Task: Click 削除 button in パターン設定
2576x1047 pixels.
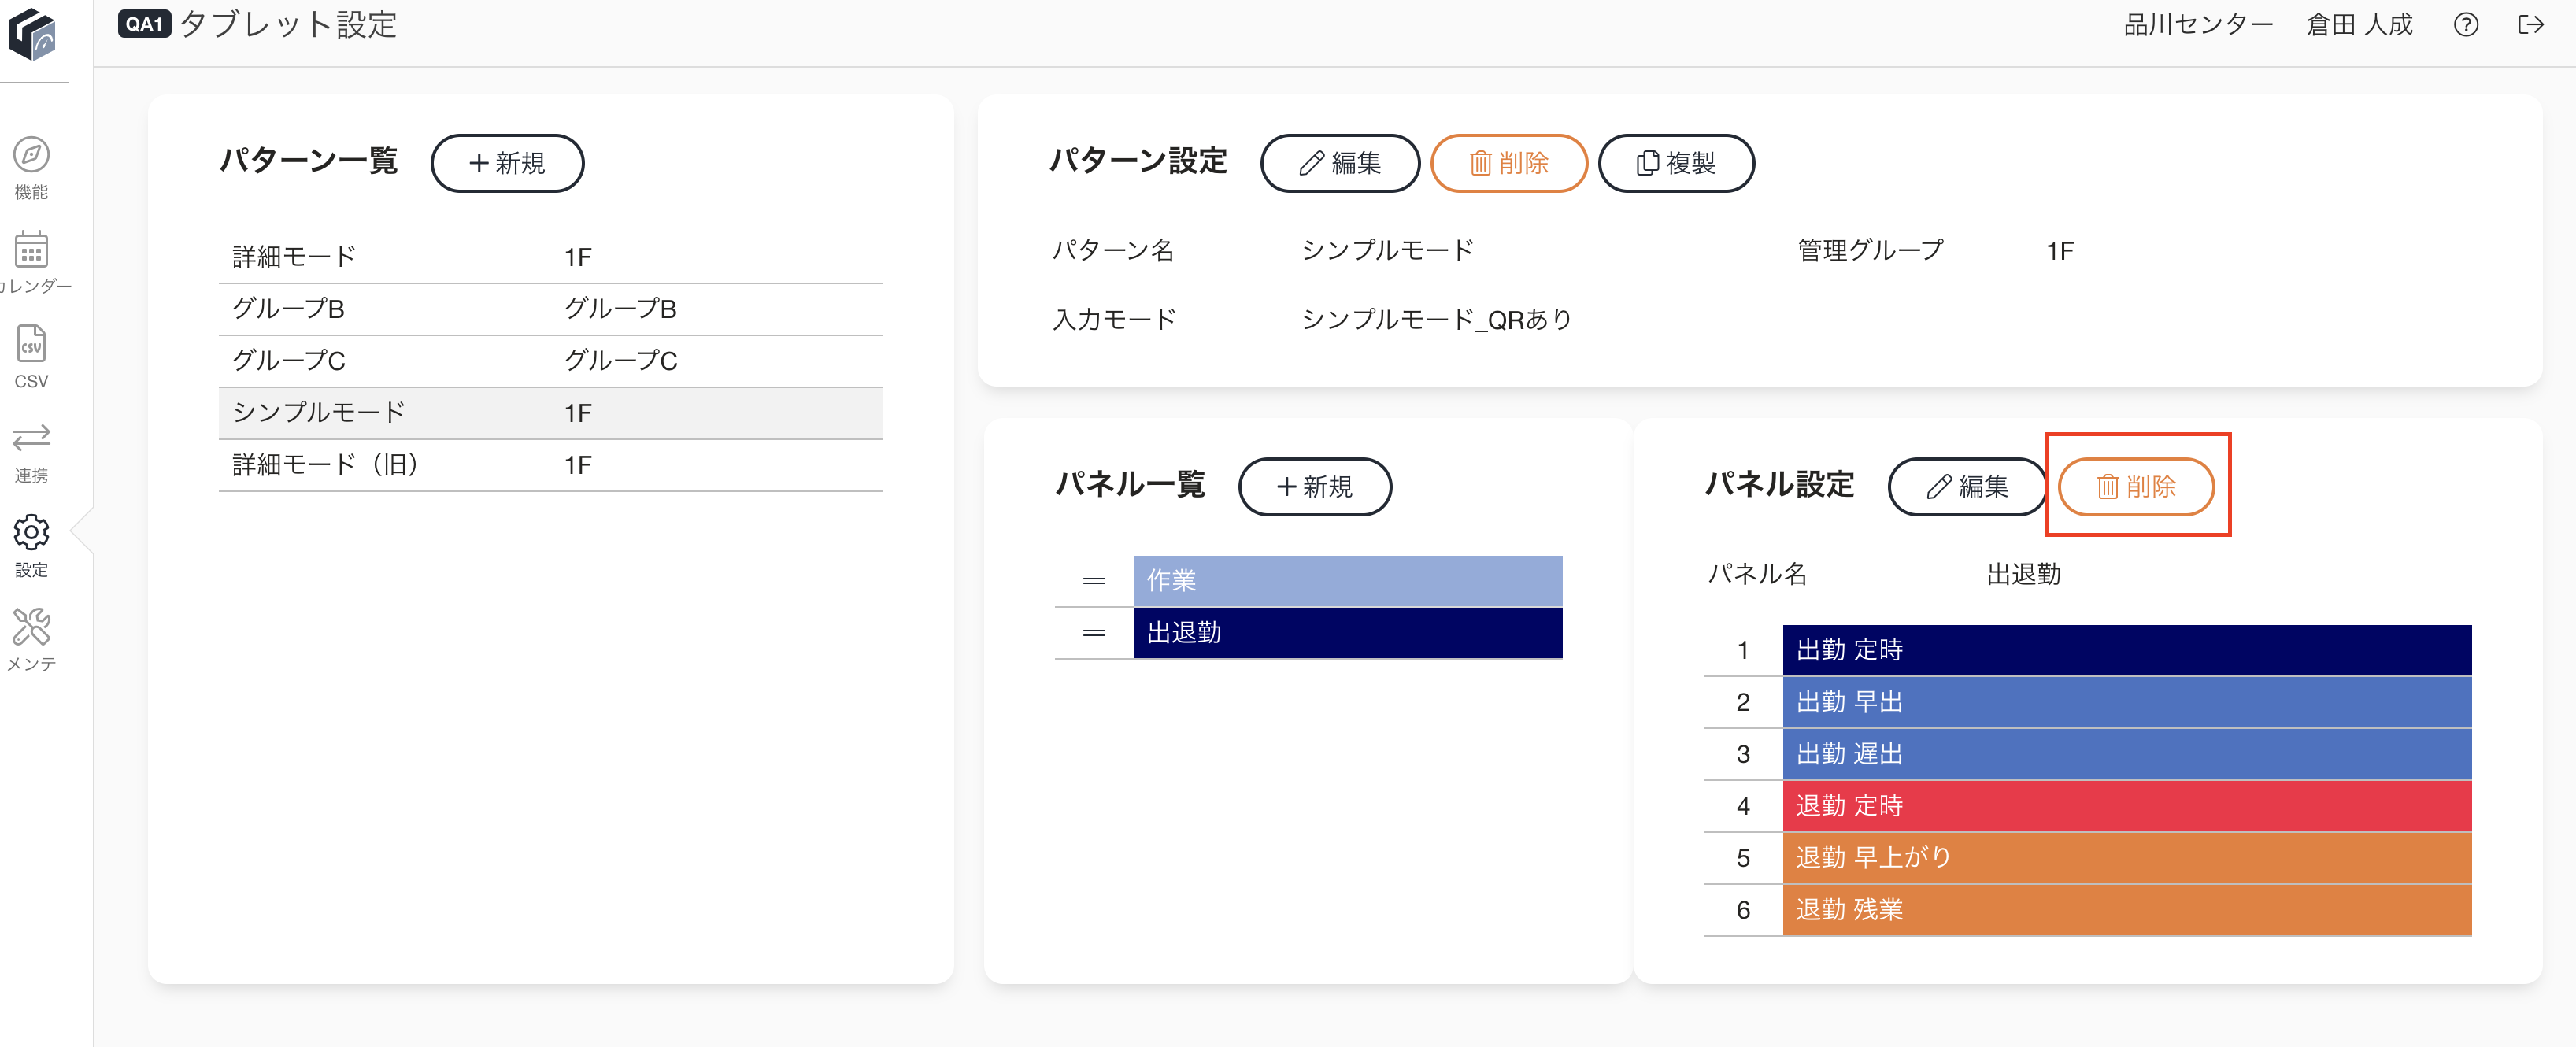Action: [x=1509, y=163]
